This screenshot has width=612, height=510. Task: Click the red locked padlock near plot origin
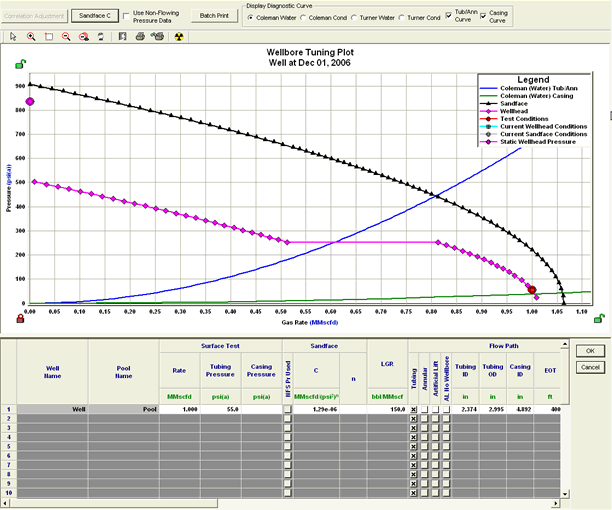(20, 319)
